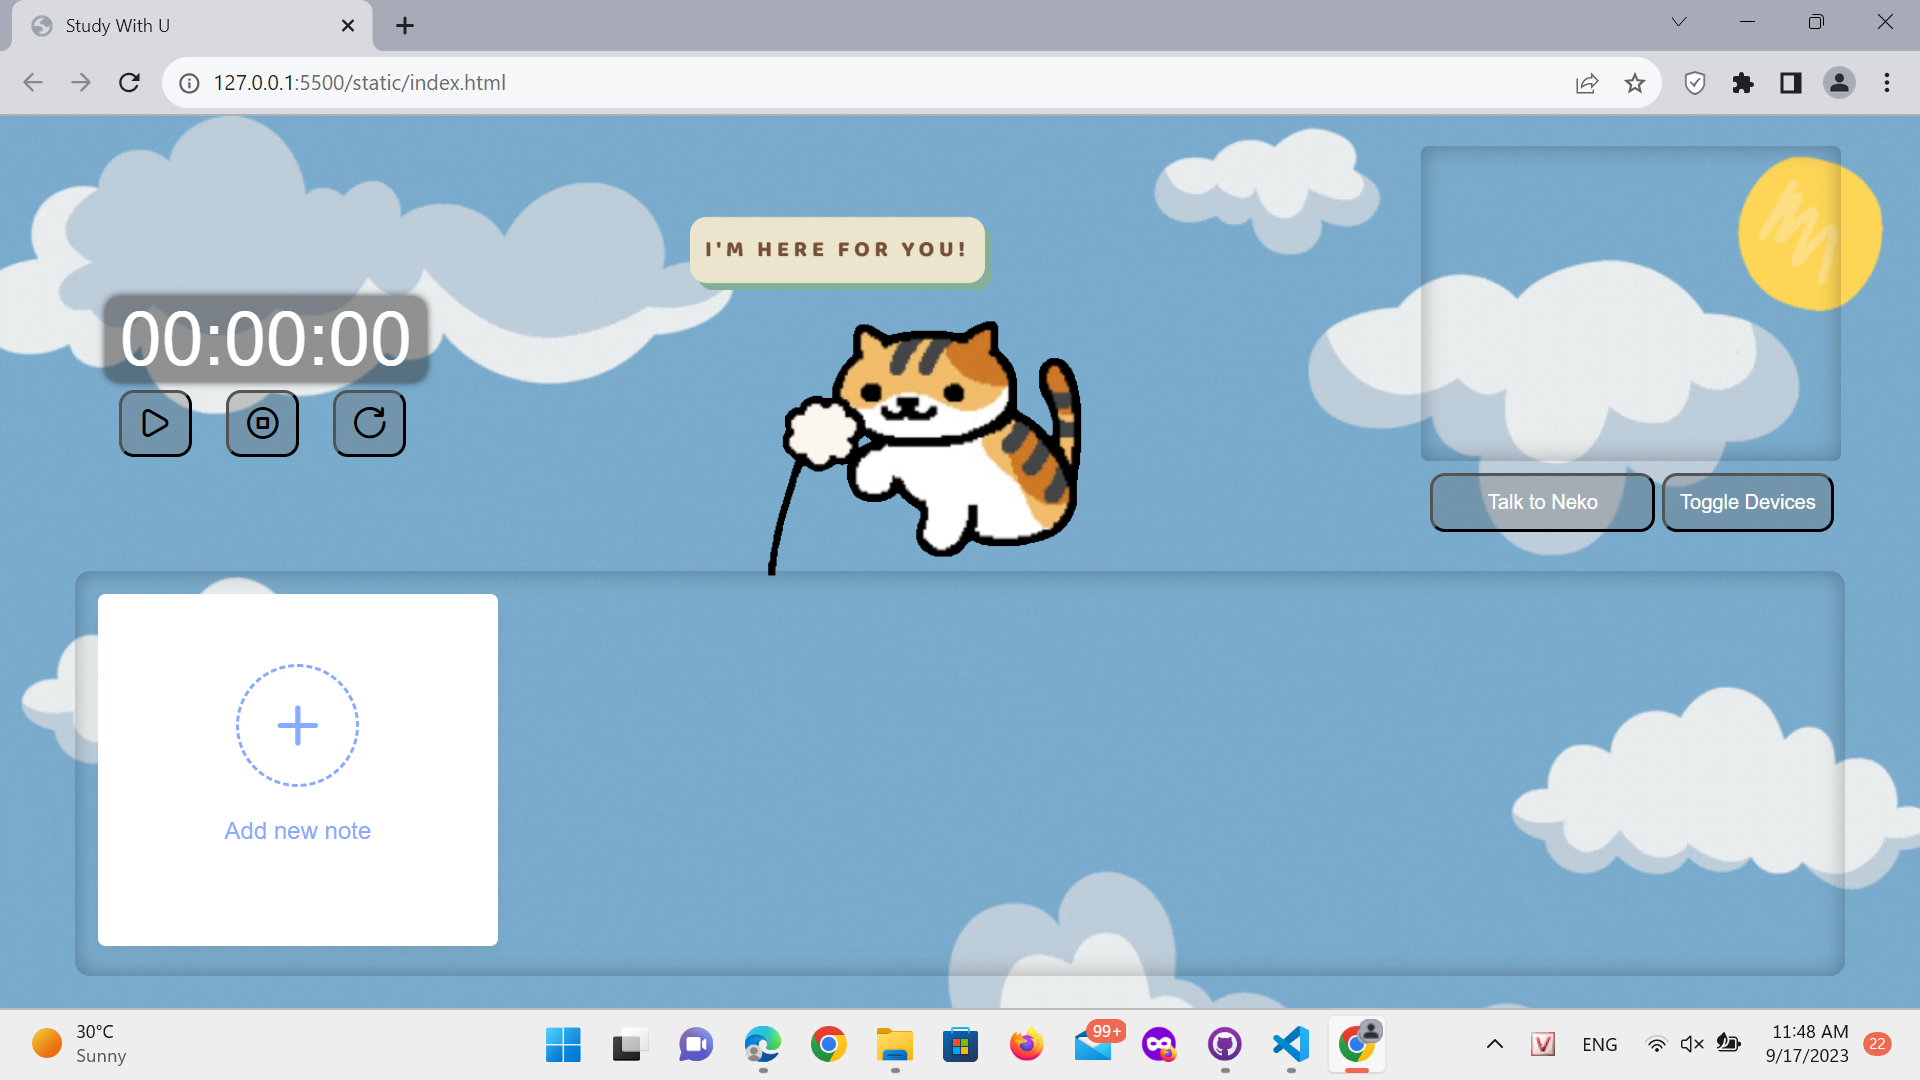The width and height of the screenshot is (1920, 1080).
Task: Show hidden system tray icons
Action: click(1495, 1044)
